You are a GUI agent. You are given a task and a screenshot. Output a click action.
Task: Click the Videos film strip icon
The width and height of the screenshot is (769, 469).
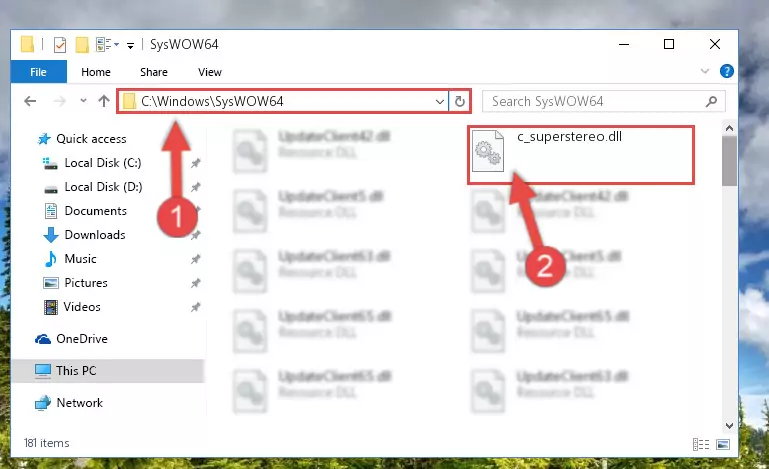pos(51,307)
